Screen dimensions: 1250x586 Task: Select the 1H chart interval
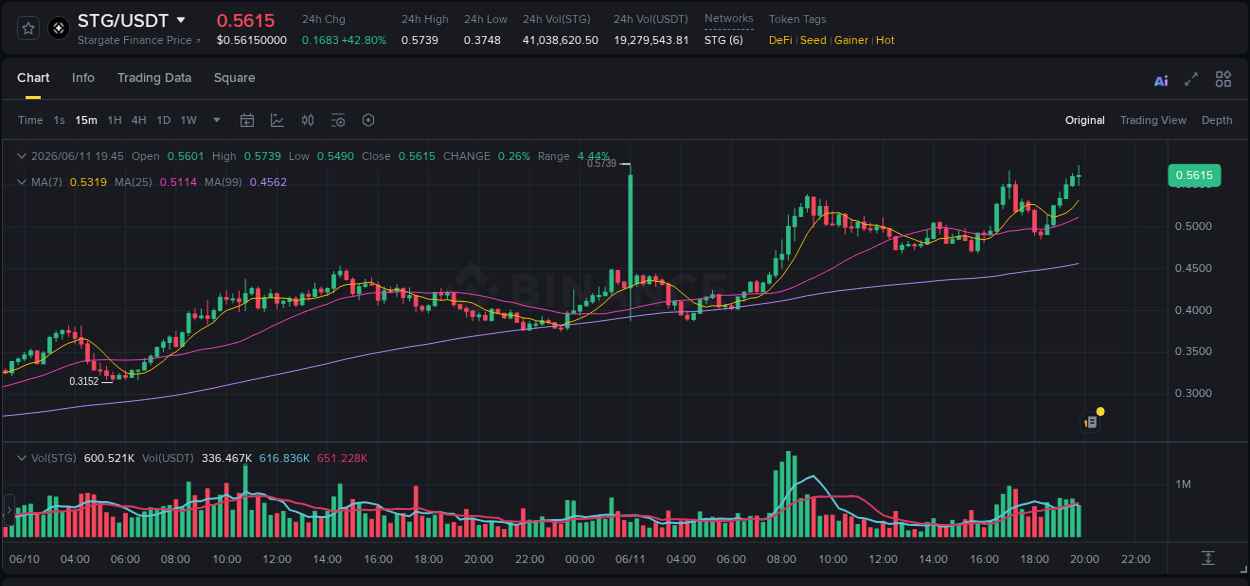[x=114, y=120]
